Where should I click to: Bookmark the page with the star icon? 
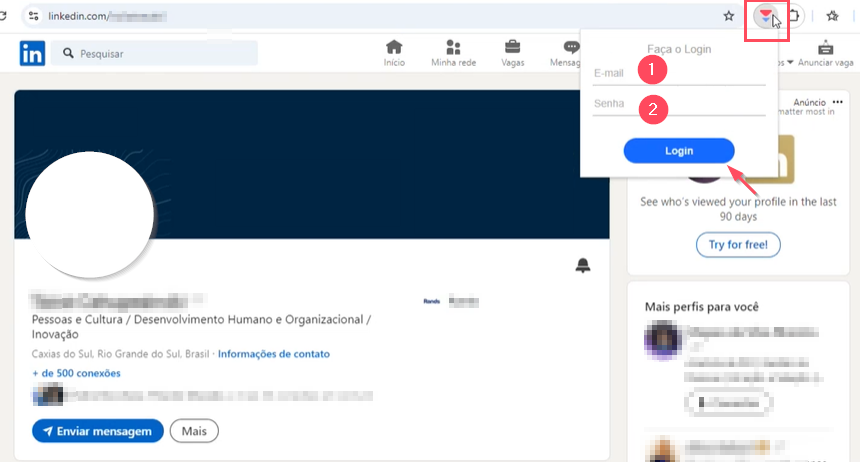click(728, 16)
